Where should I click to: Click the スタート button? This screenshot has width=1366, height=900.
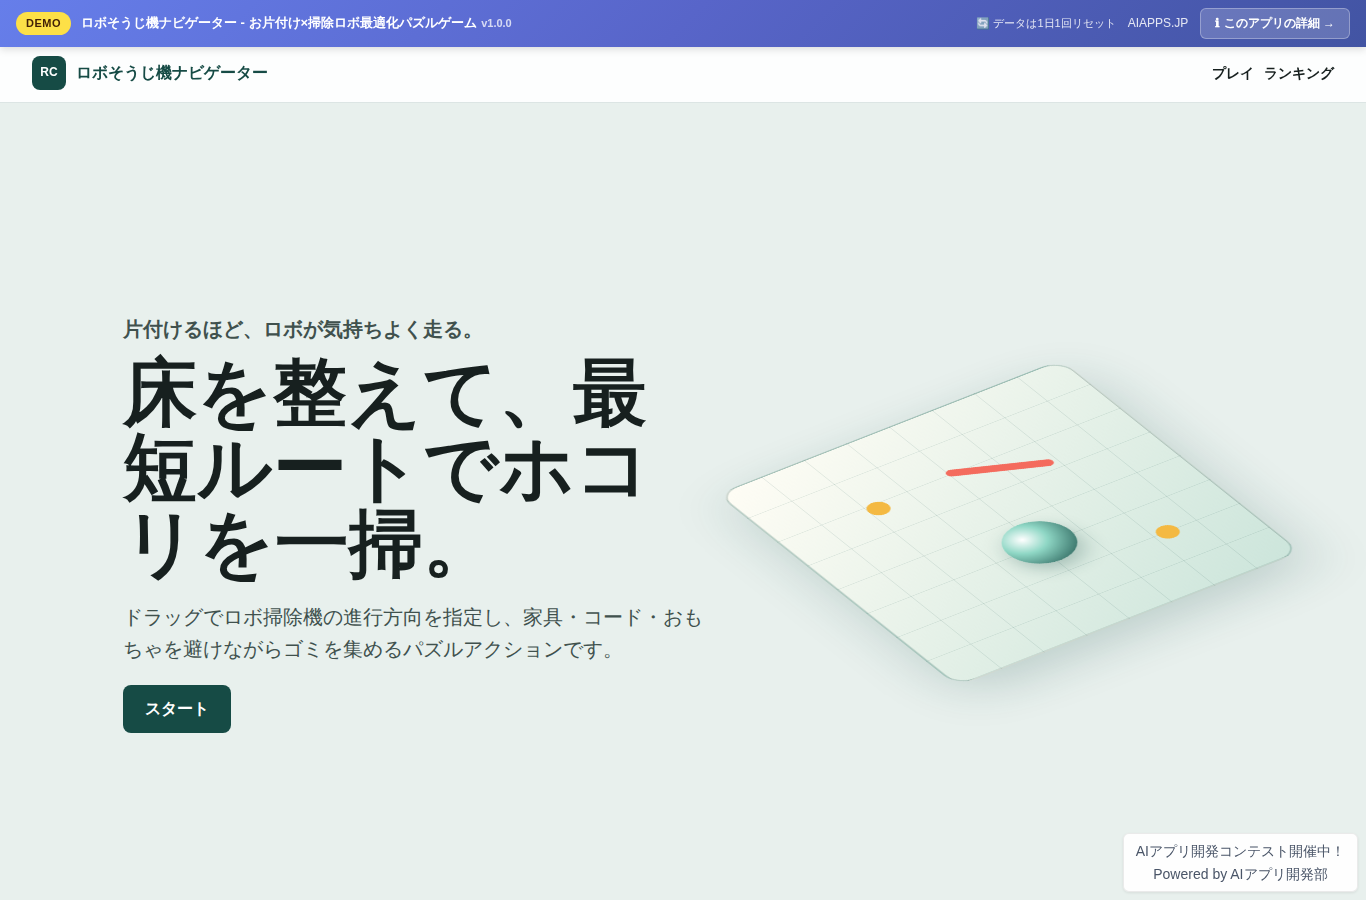pos(177,709)
